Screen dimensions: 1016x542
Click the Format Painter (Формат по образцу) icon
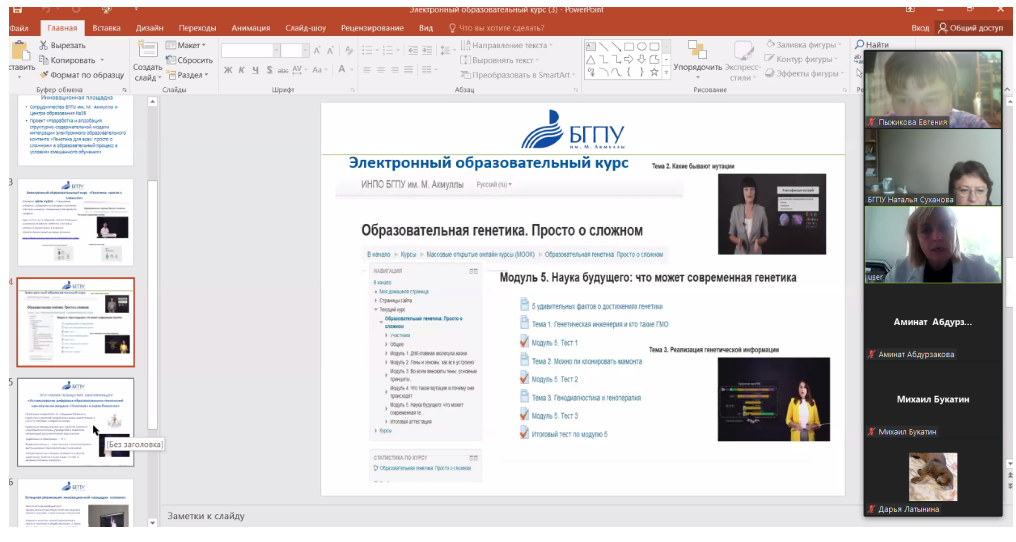tap(43, 74)
